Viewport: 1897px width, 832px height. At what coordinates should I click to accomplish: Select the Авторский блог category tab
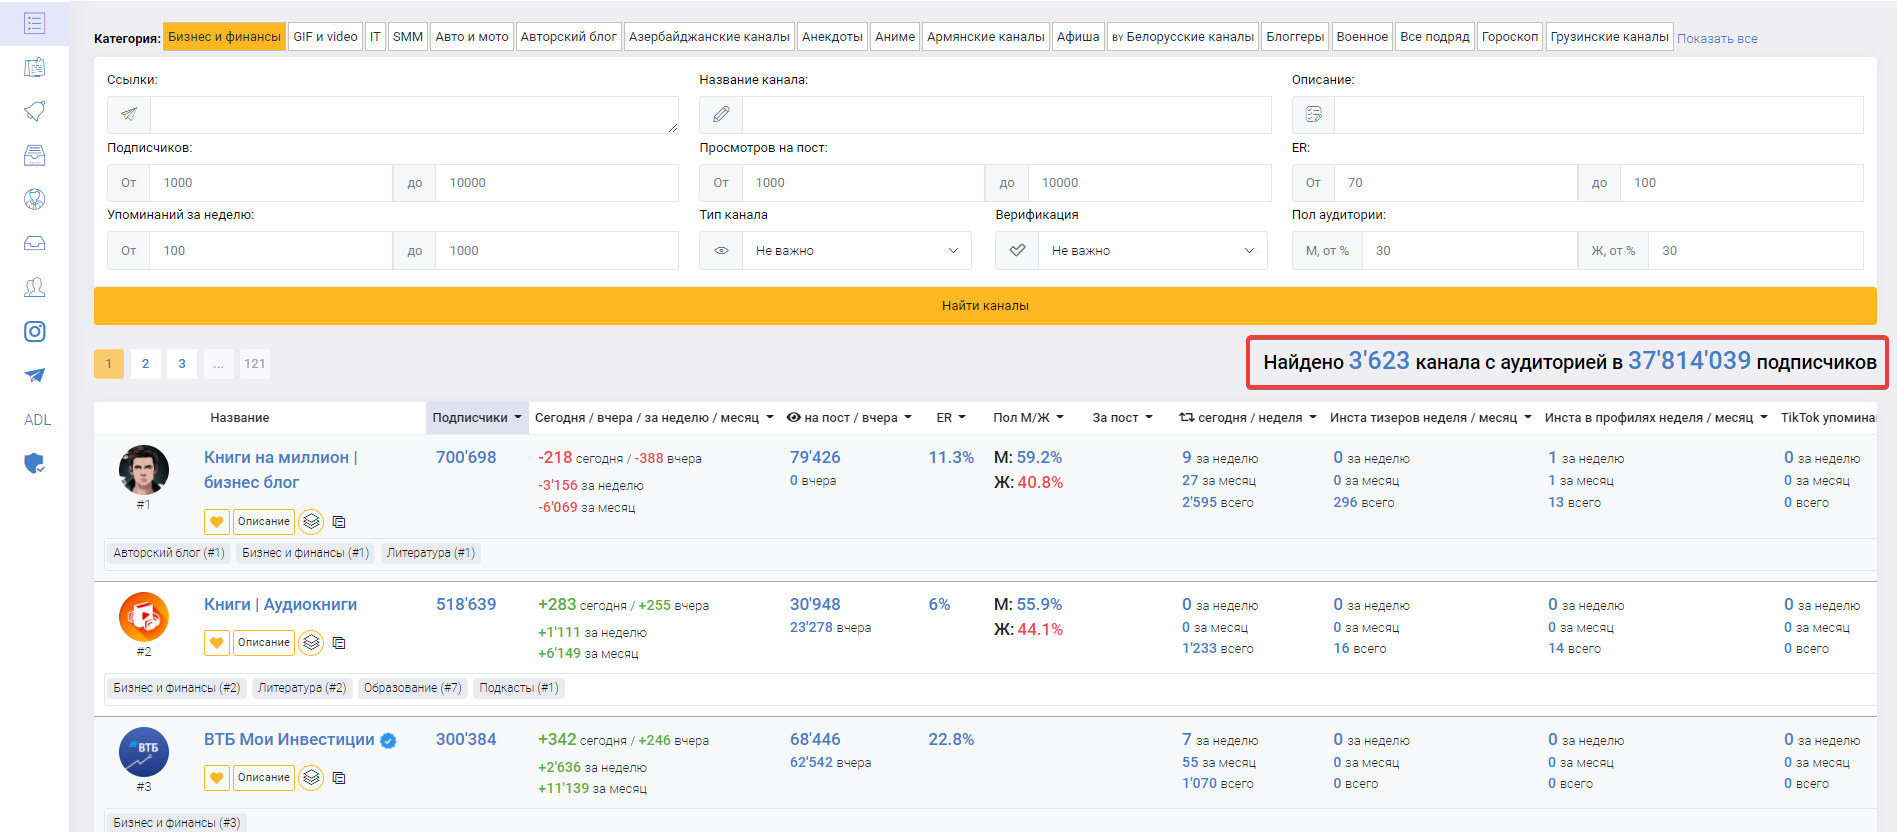(x=568, y=37)
